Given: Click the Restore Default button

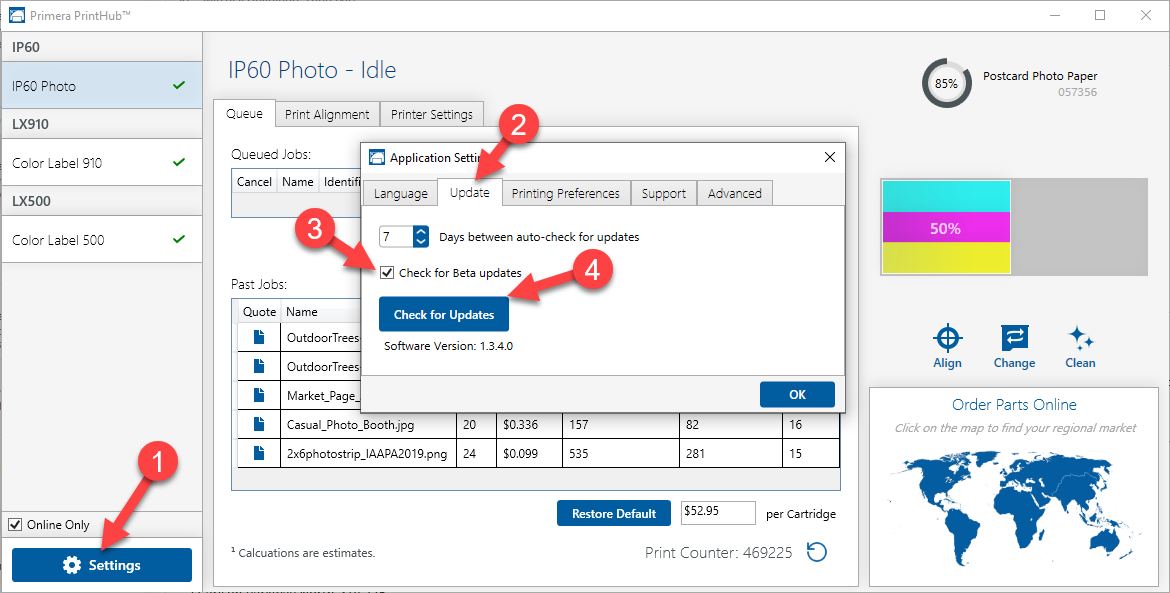Looking at the screenshot, I should click(613, 513).
